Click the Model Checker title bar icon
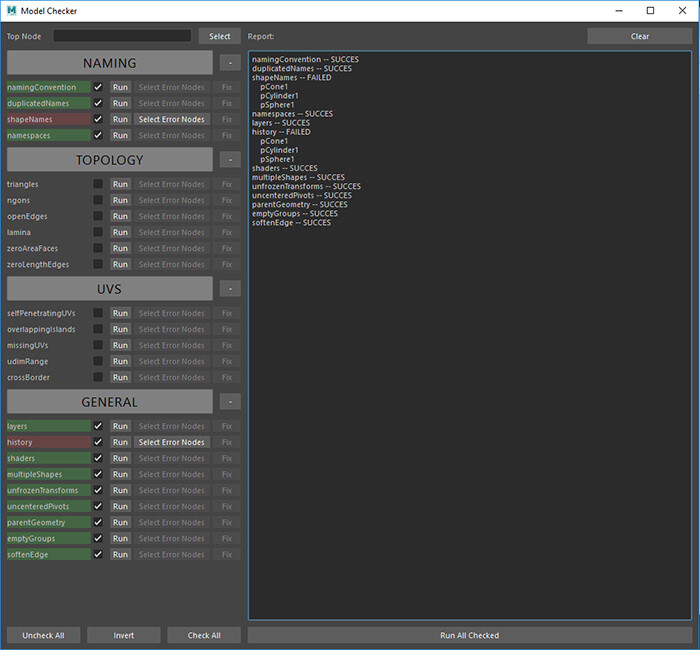This screenshot has height=650, width=700. click(10, 10)
